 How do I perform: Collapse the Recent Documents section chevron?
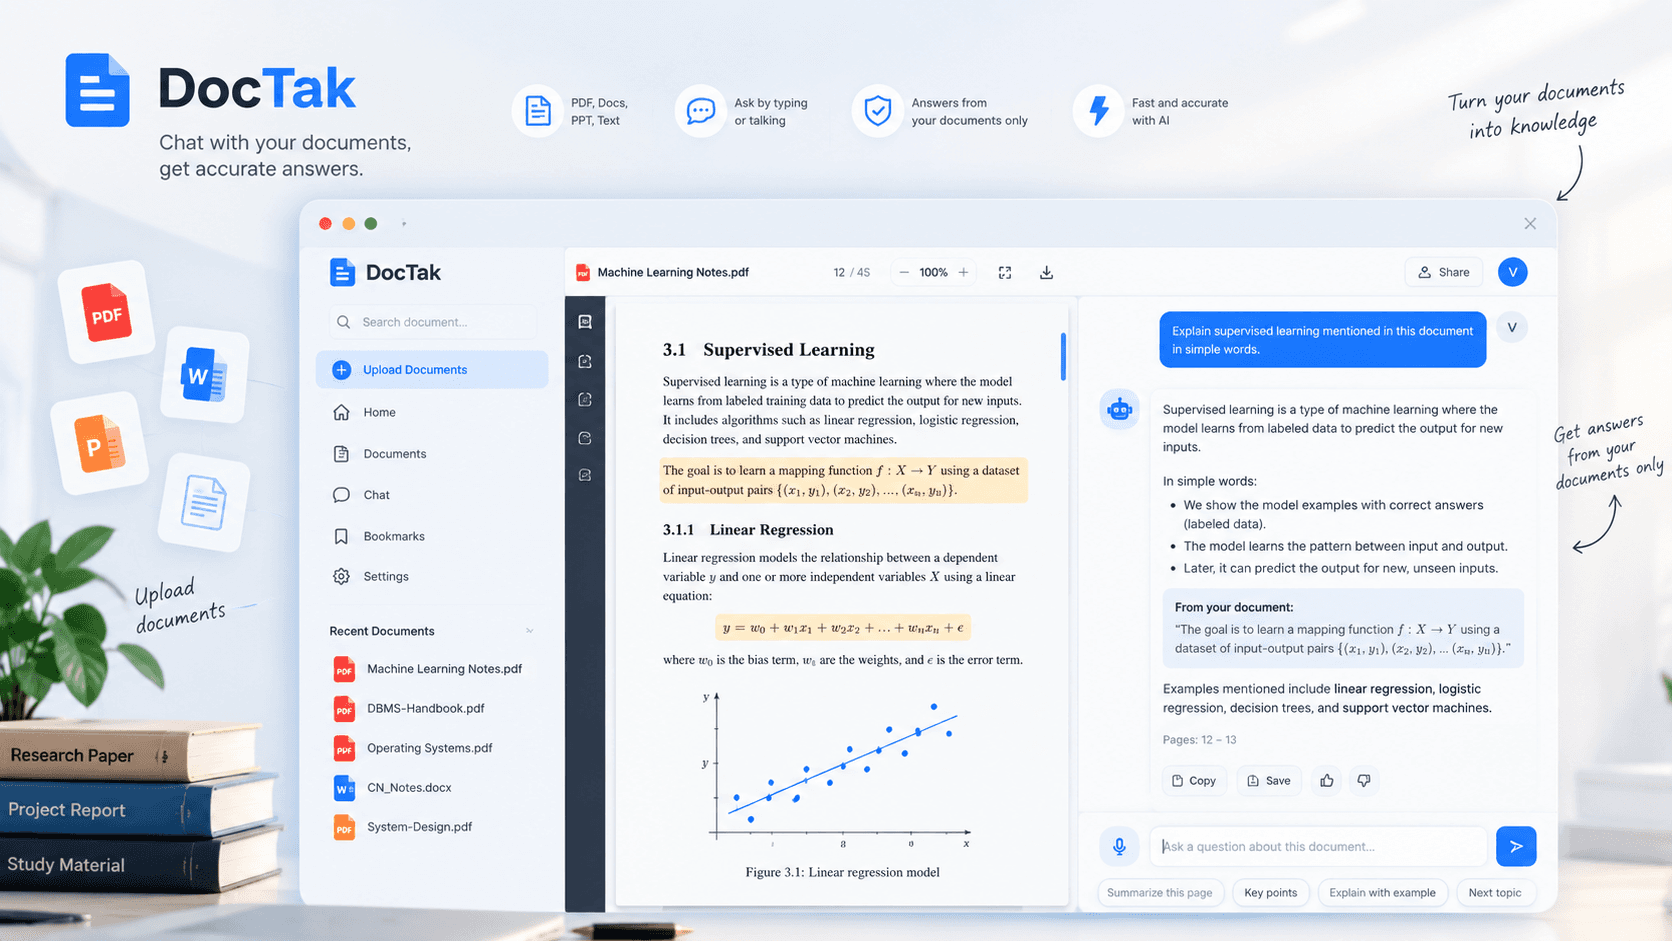(529, 631)
